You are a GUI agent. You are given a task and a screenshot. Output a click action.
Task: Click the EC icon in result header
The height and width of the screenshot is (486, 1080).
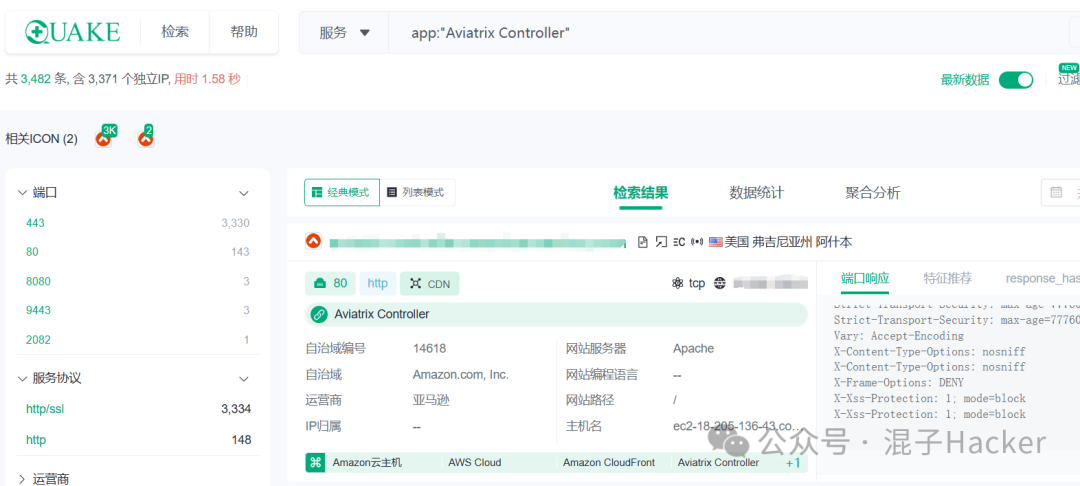[679, 242]
